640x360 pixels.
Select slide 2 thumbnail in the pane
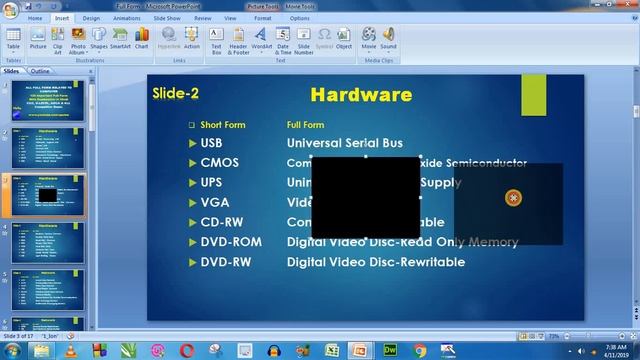point(48,148)
